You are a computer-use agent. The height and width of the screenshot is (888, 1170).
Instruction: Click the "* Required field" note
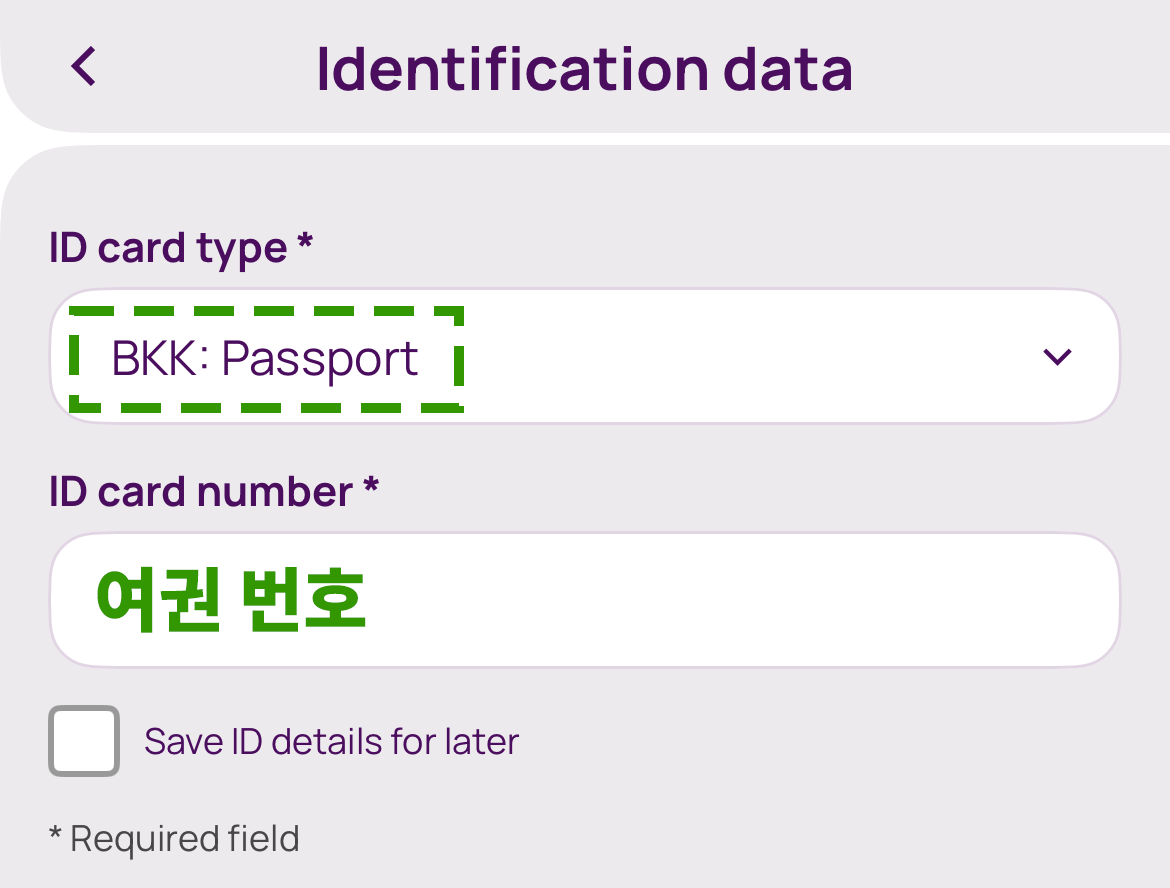coord(174,838)
